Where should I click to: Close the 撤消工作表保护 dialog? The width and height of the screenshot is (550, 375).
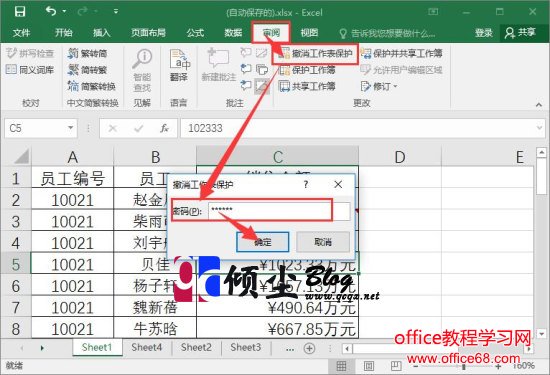[x=338, y=184]
